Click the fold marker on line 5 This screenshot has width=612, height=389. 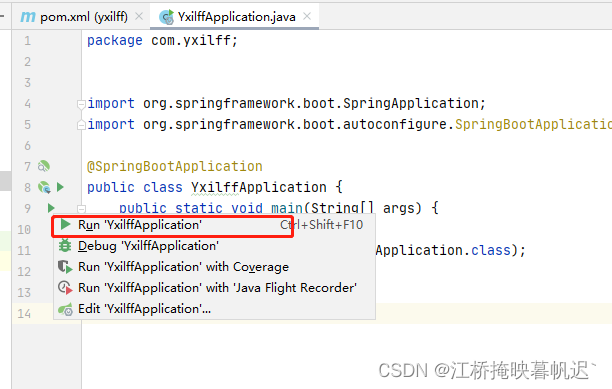point(81,125)
